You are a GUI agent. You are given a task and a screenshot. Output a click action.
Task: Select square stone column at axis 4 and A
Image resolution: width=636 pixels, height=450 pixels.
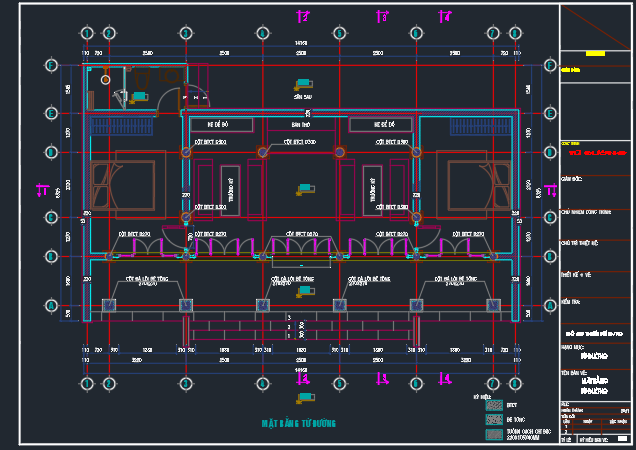point(262,306)
